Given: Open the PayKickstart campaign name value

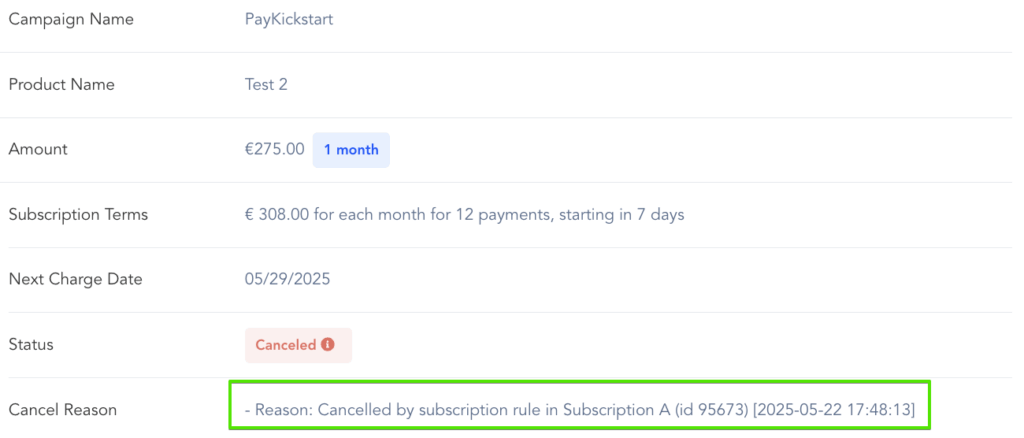Looking at the screenshot, I should point(288,20).
